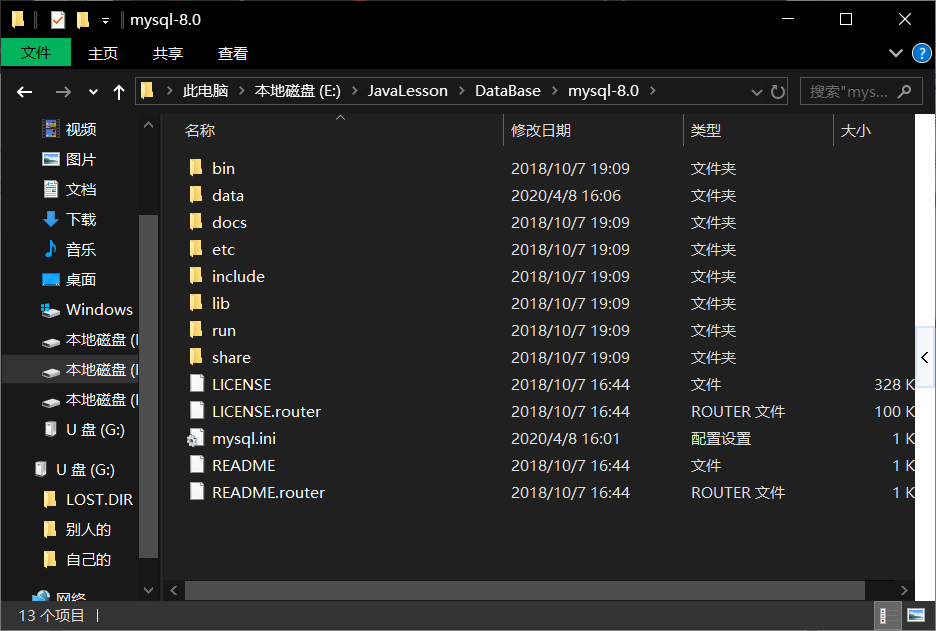
Task: Click the navigation pane scroll down arrow
Action: [148, 590]
